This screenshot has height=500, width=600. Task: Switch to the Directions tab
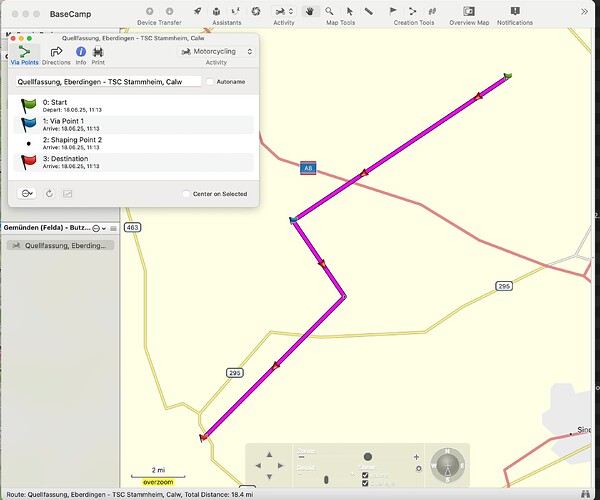[x=56, y=55]
